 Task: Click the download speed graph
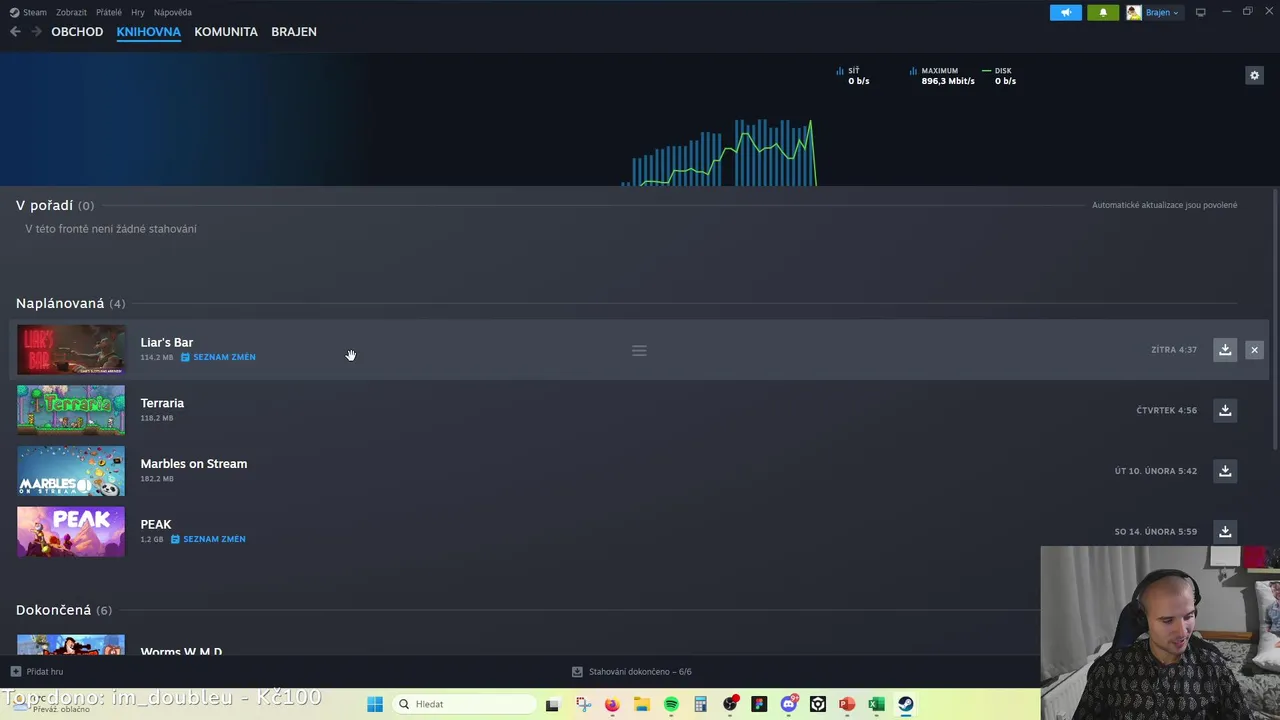click(719, 152)
